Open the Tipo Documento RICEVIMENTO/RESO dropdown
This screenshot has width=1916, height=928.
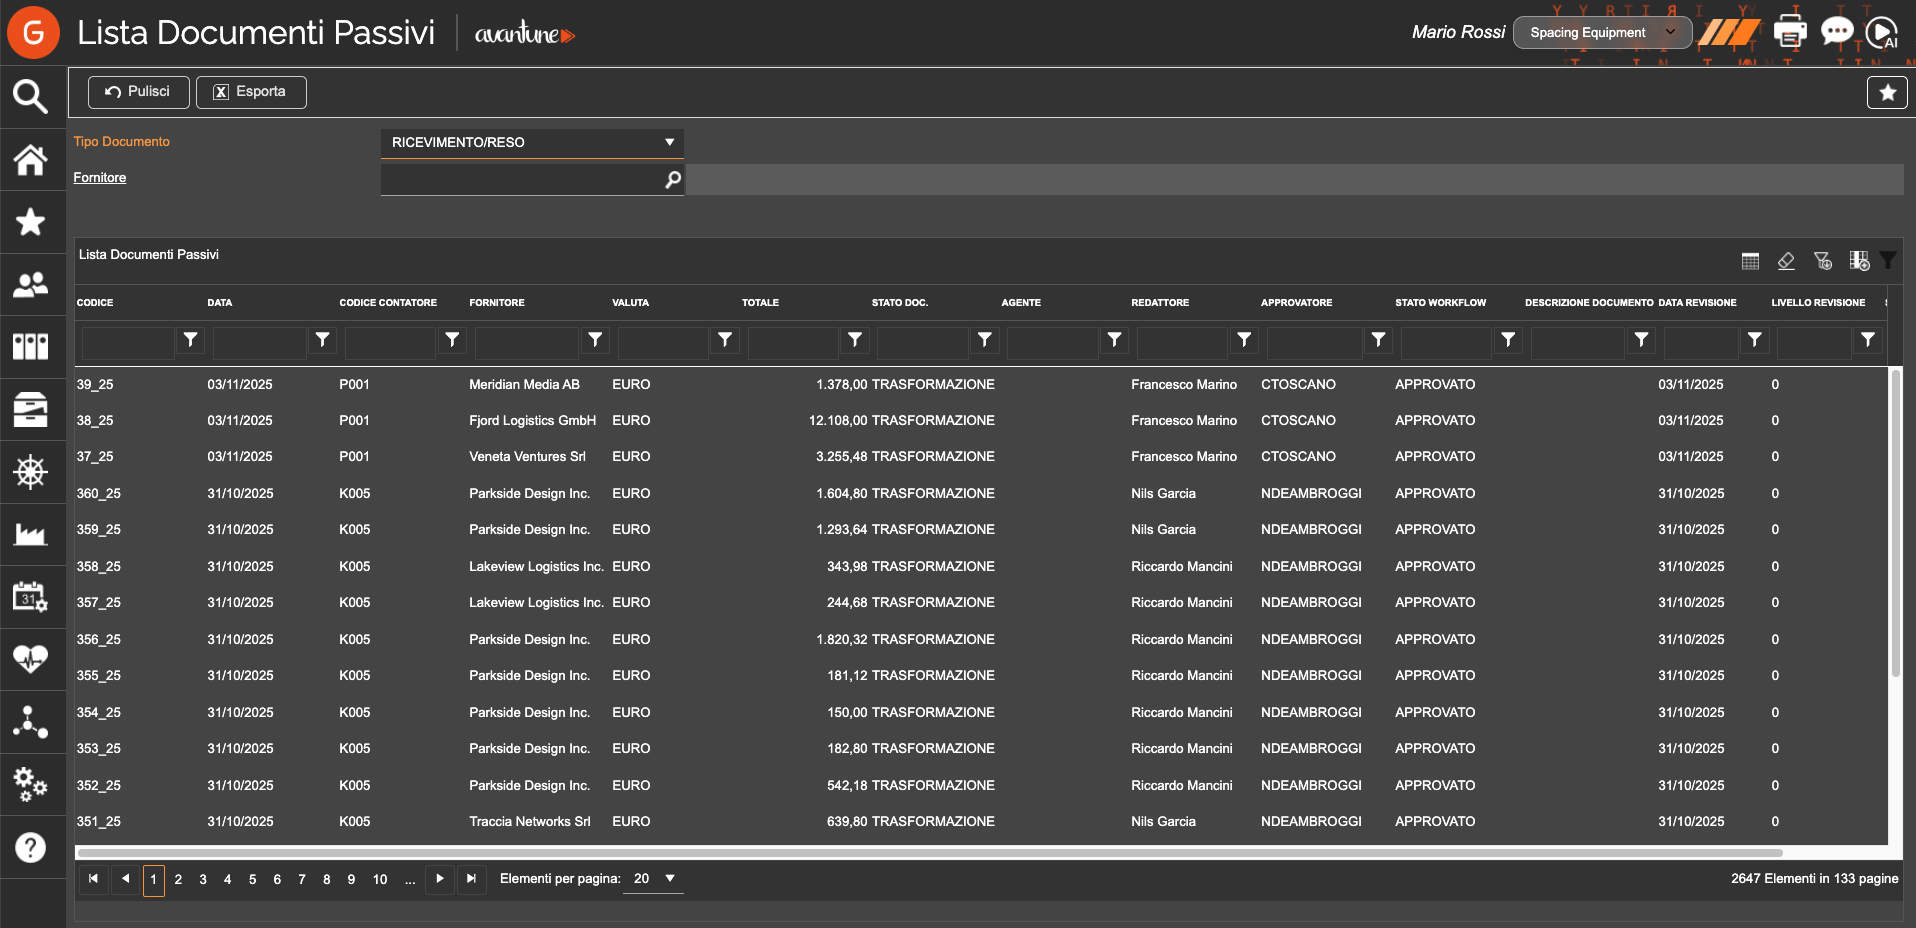(x=532, y=142)
